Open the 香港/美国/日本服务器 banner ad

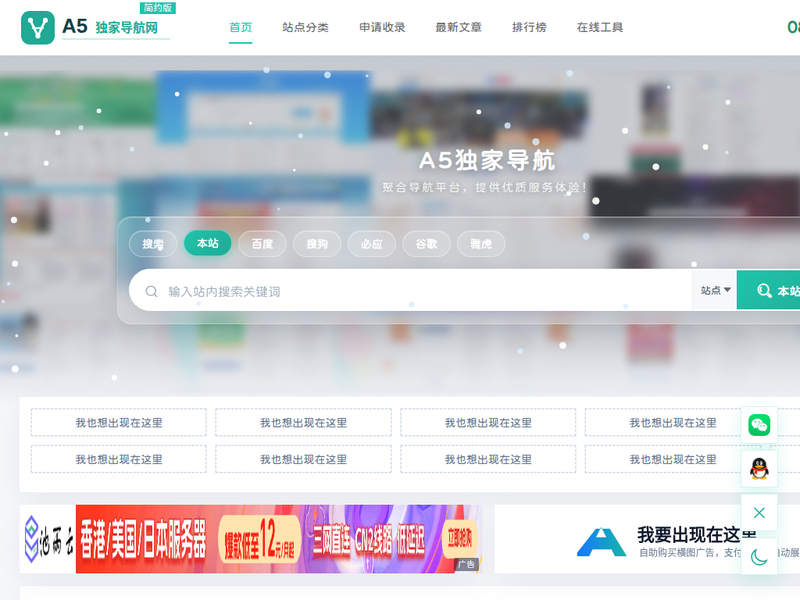[x=251, y=539]
